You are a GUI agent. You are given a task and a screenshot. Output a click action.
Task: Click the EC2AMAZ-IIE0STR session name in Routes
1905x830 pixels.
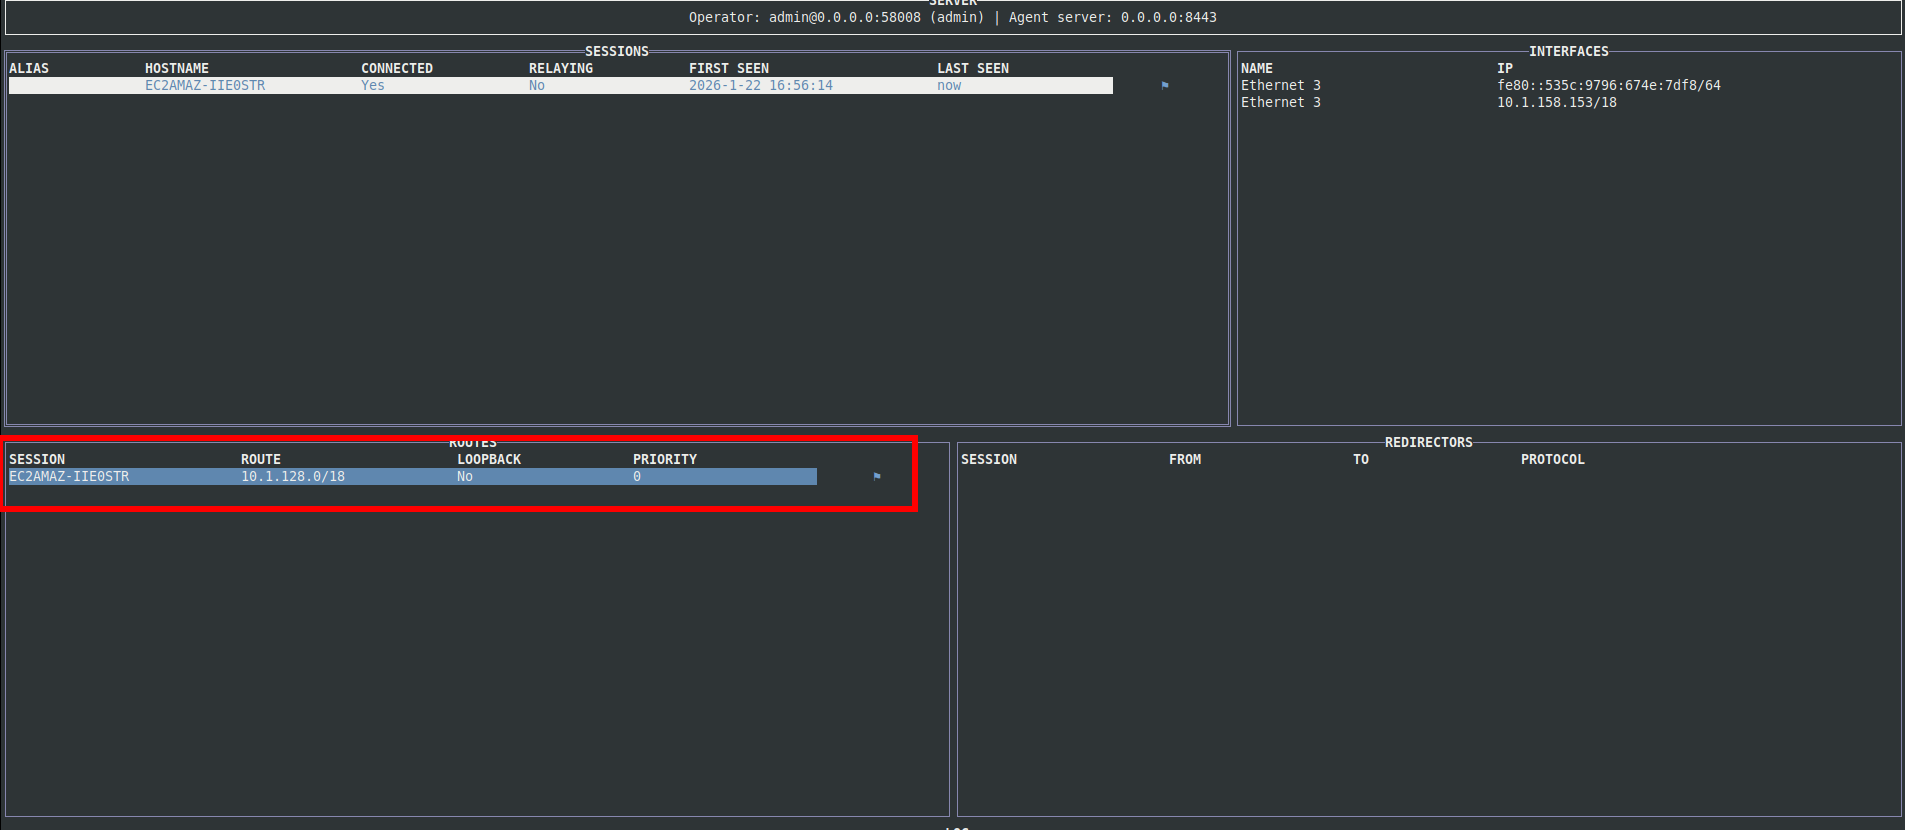pos(69,477)
